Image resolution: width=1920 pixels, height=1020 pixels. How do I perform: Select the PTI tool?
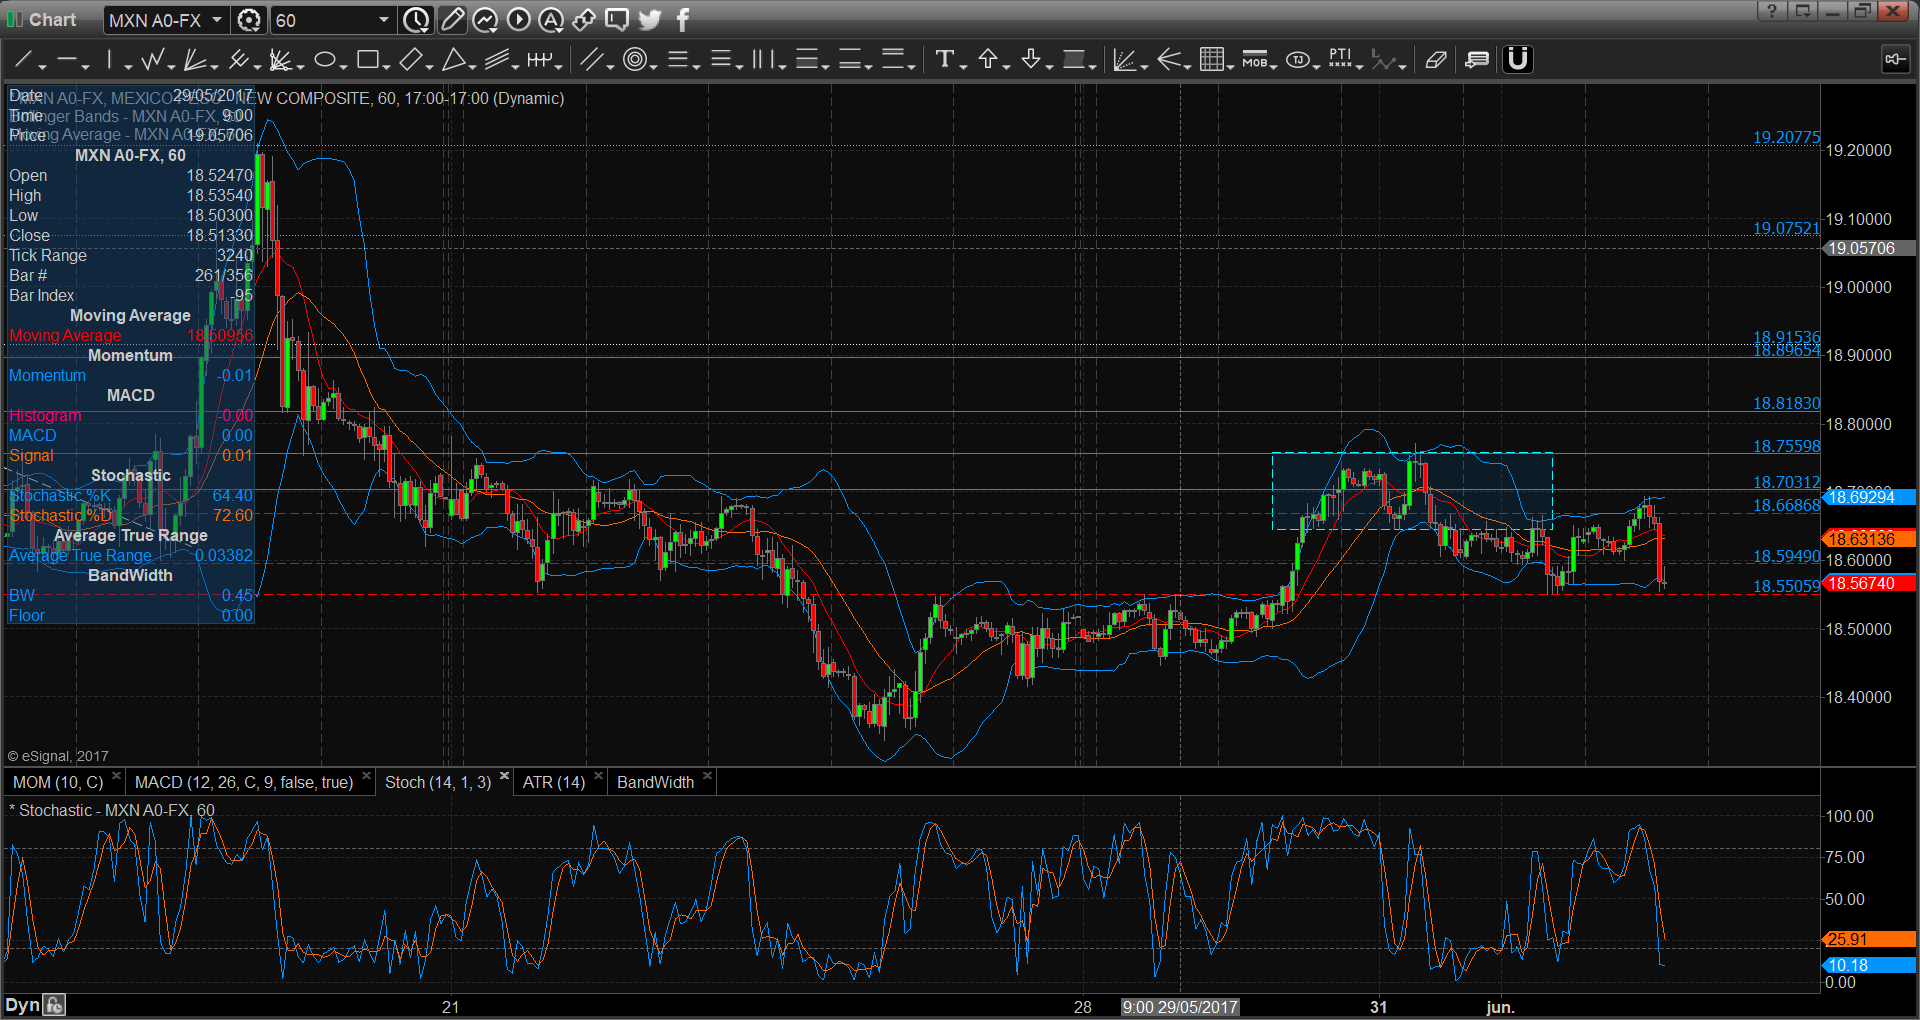(x=1341, y=60)
